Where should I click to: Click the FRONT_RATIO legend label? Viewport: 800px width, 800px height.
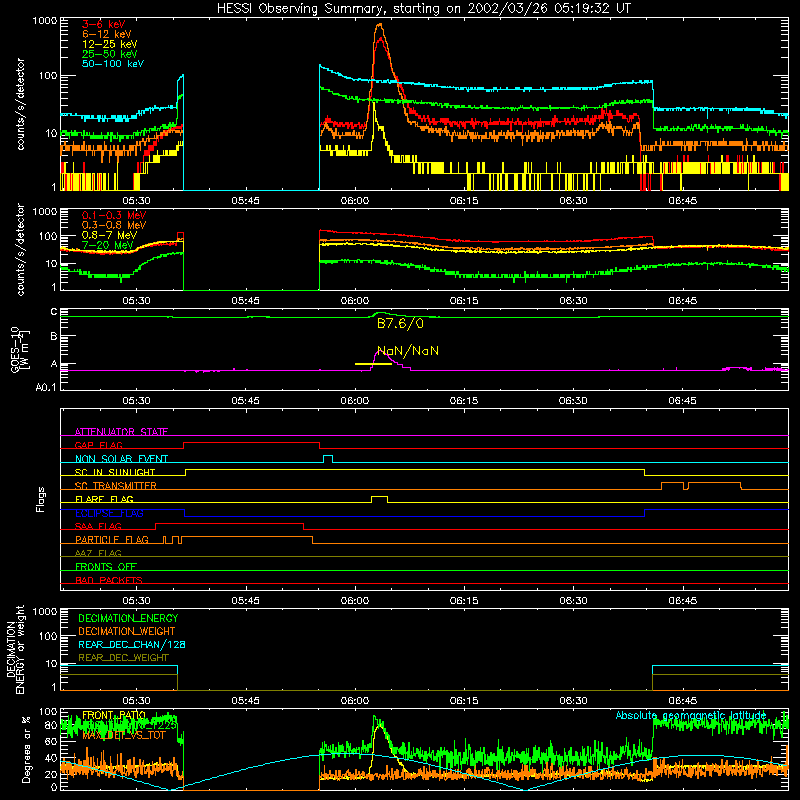[x=114, y=715]
